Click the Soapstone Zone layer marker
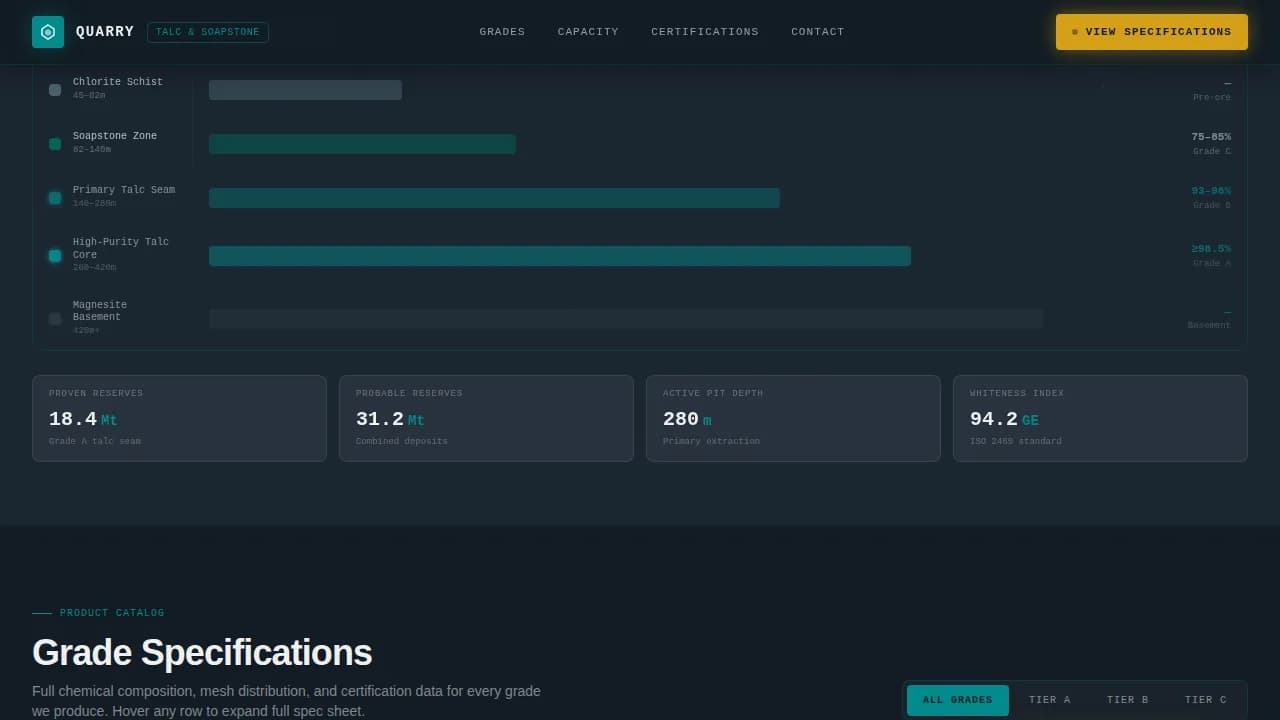 pyautogui.click(x=55, y=144)
